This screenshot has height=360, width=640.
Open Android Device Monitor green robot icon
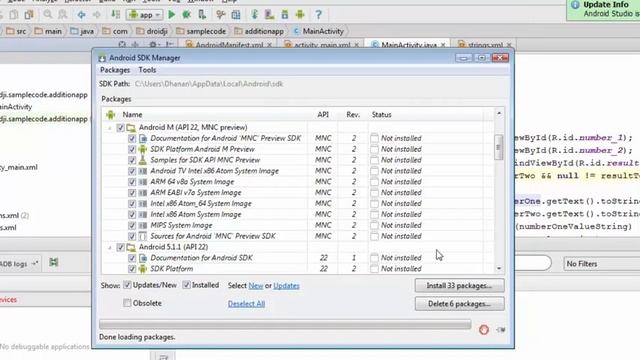point(300,15)
